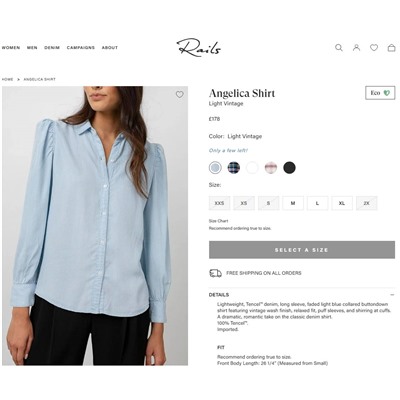Open the account profile icon
The image size is (400, 400).
(356, 48)
